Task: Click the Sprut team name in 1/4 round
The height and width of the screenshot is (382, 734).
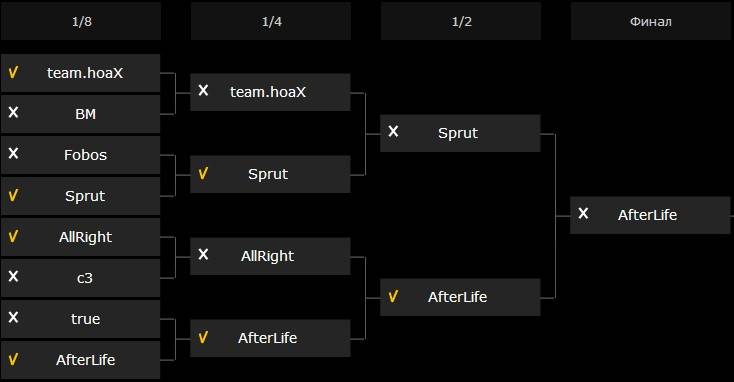Action: tap(268, 174)
